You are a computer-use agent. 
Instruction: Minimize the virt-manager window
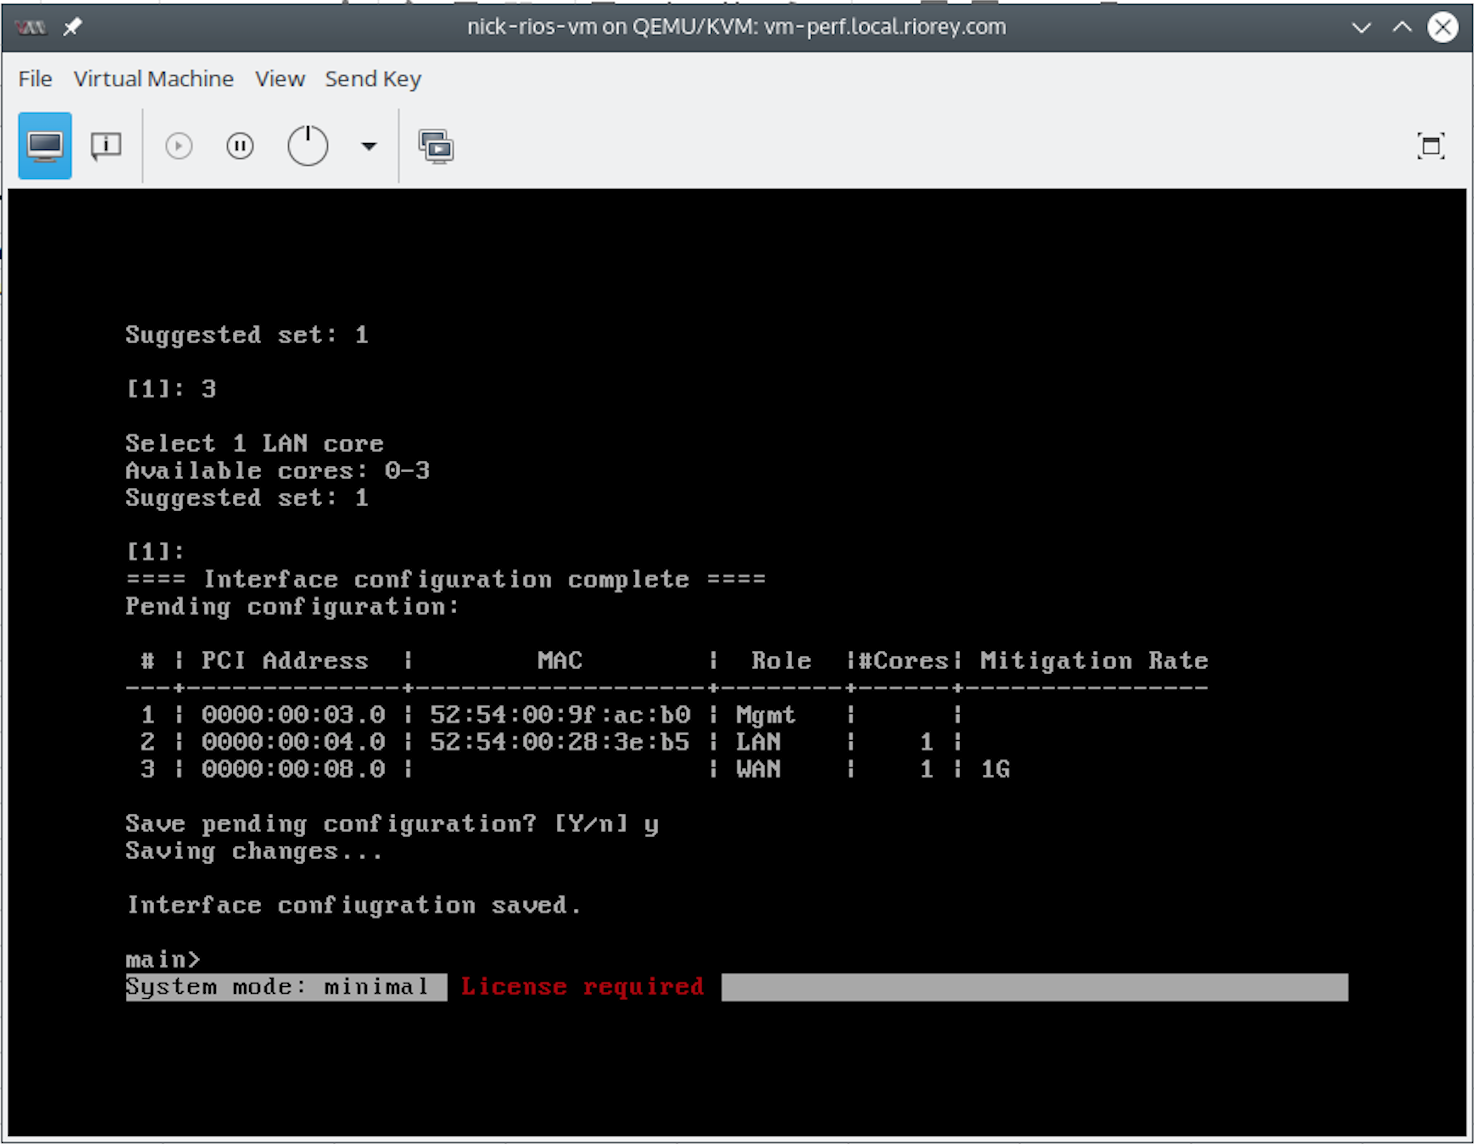click(x=1361, y=27)
